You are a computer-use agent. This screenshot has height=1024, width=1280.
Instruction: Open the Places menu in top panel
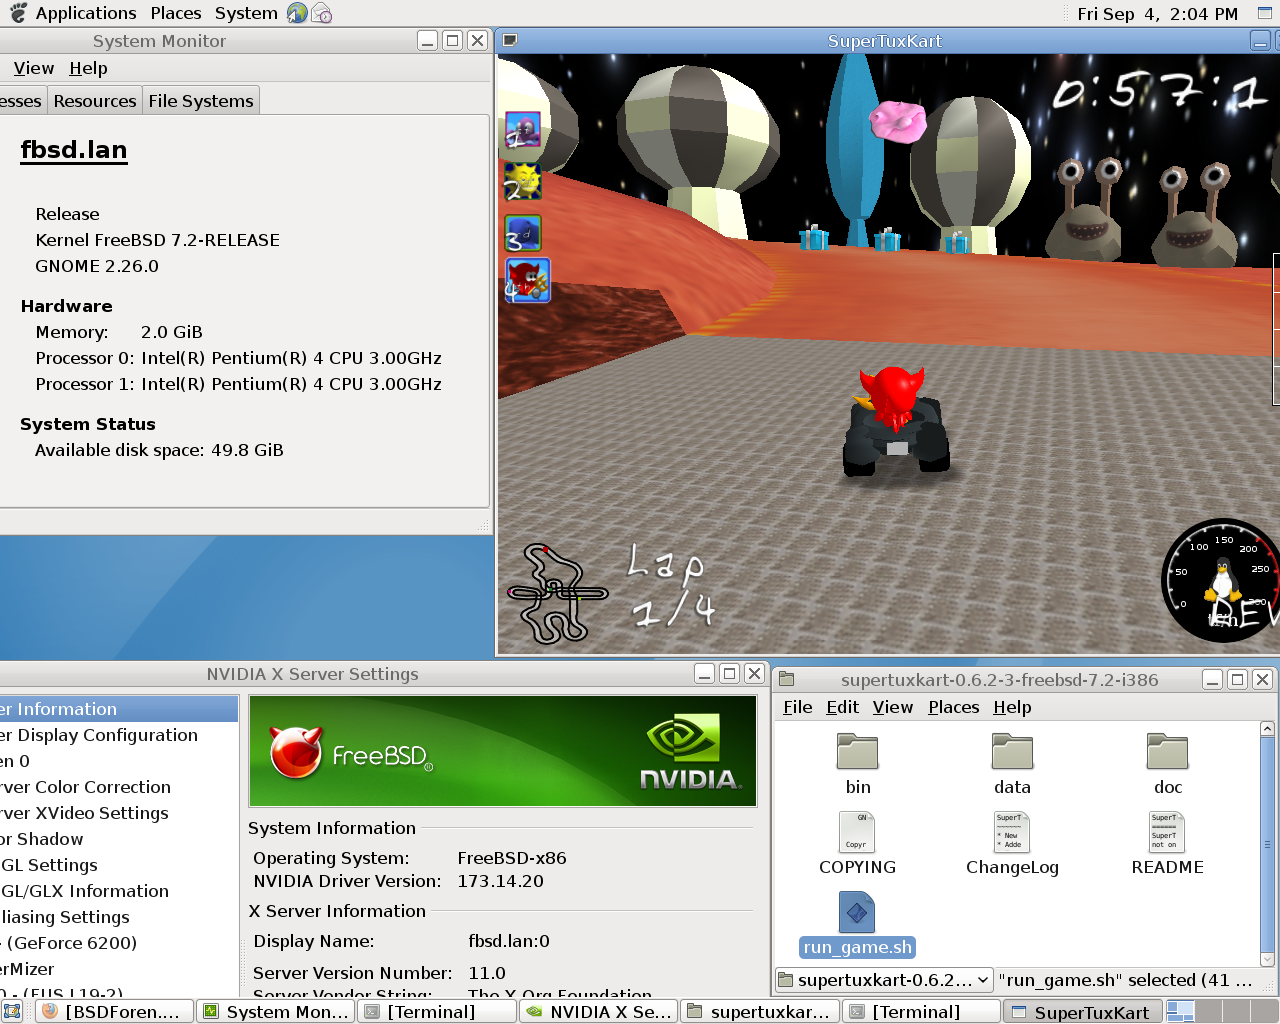[176, 13]
